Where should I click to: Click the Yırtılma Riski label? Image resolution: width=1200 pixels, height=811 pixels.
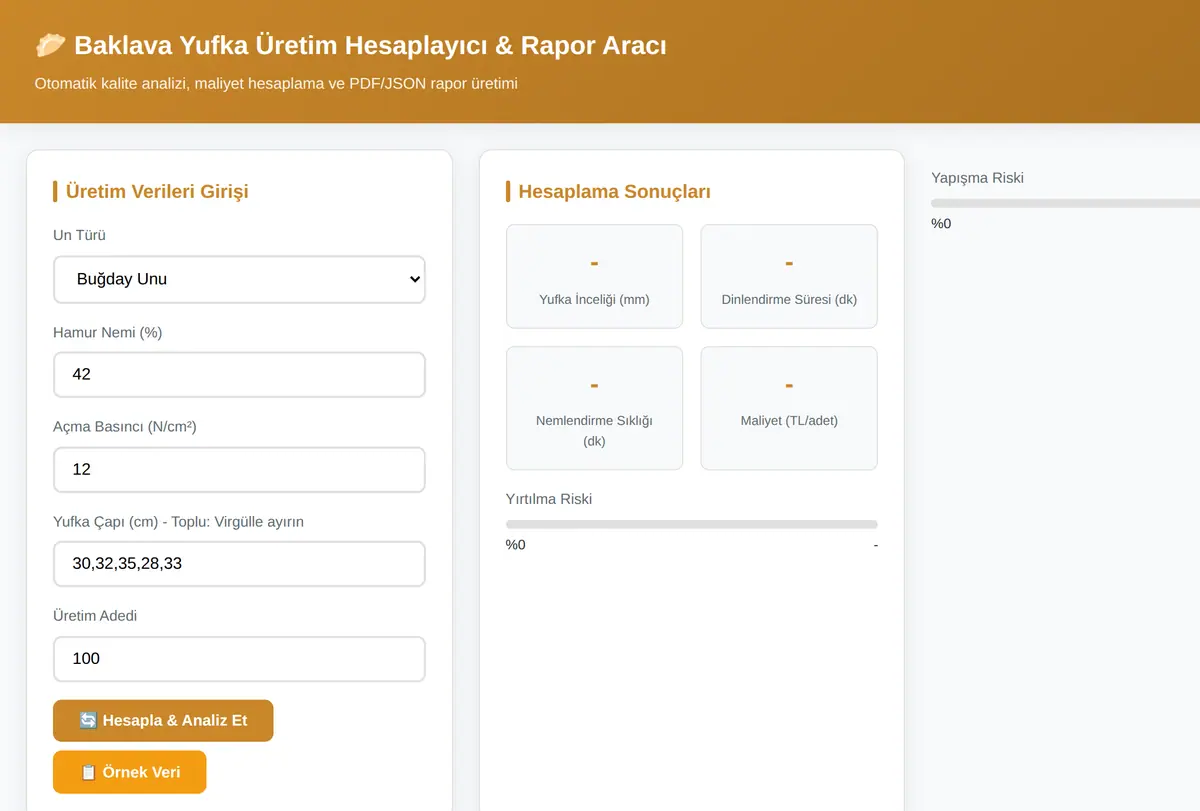coord(549,499)
